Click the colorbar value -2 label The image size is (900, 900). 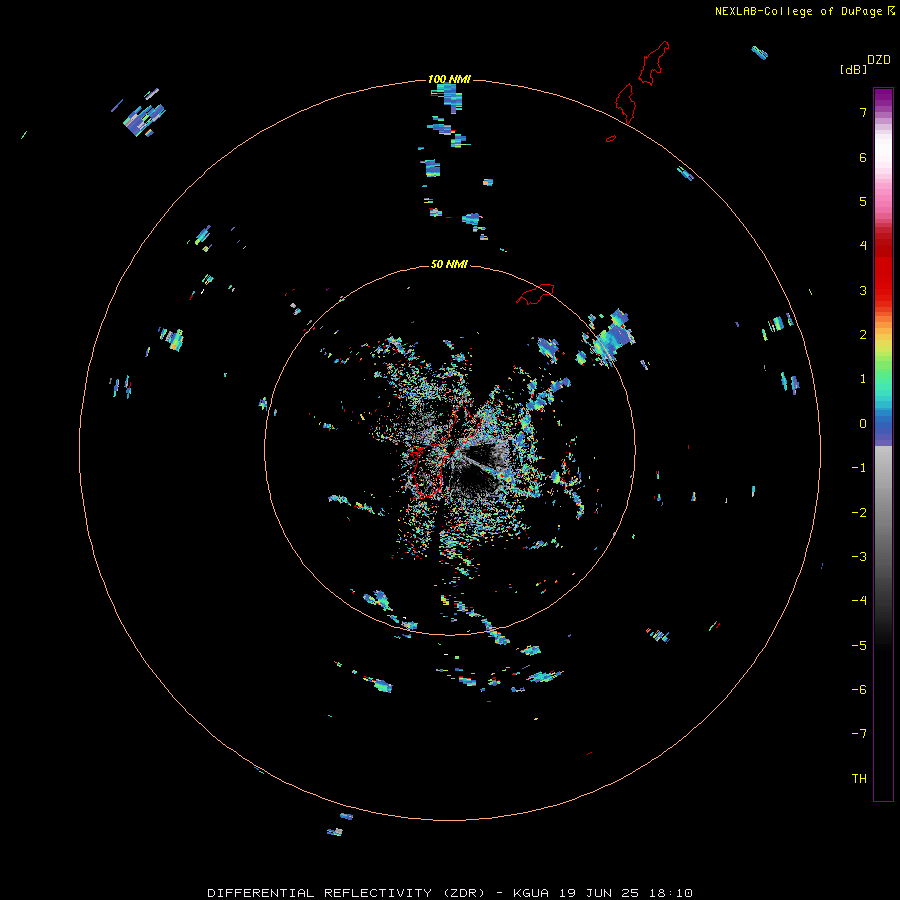[x=859, y=513]
